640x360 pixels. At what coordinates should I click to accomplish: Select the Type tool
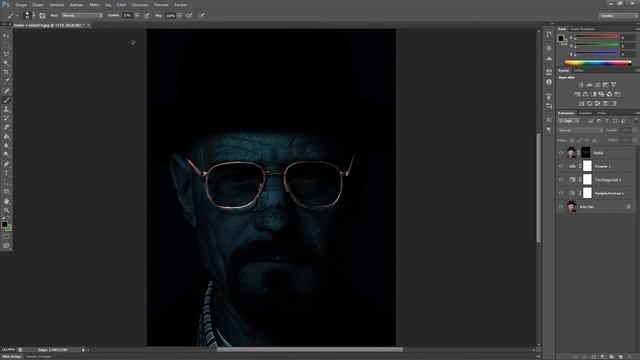pyautogui.click(x=6, y=173)
